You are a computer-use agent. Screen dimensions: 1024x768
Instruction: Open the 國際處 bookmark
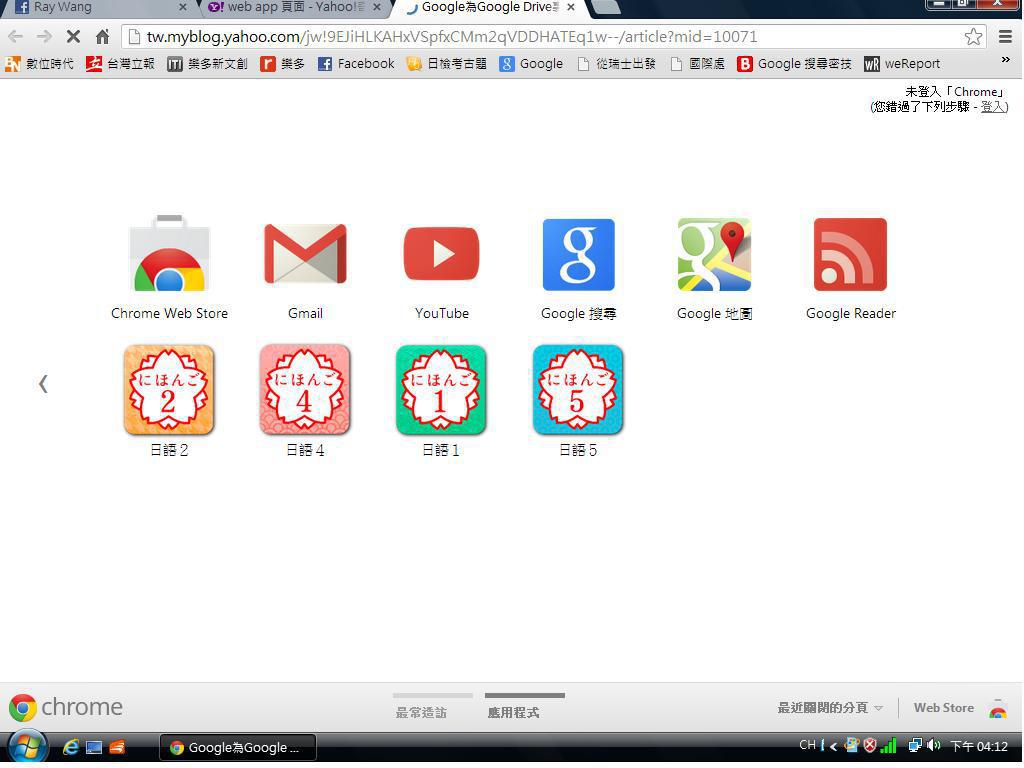pyautogui.click(x=697, y=63)
